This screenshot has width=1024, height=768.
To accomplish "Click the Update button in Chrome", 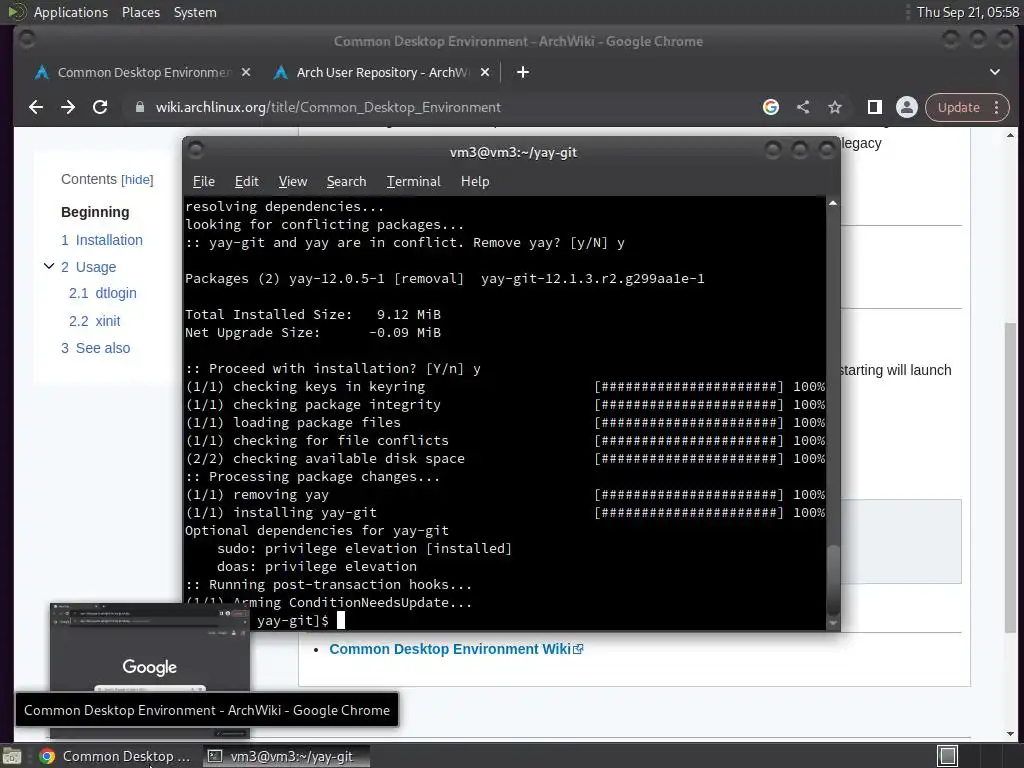I will 959,107.
